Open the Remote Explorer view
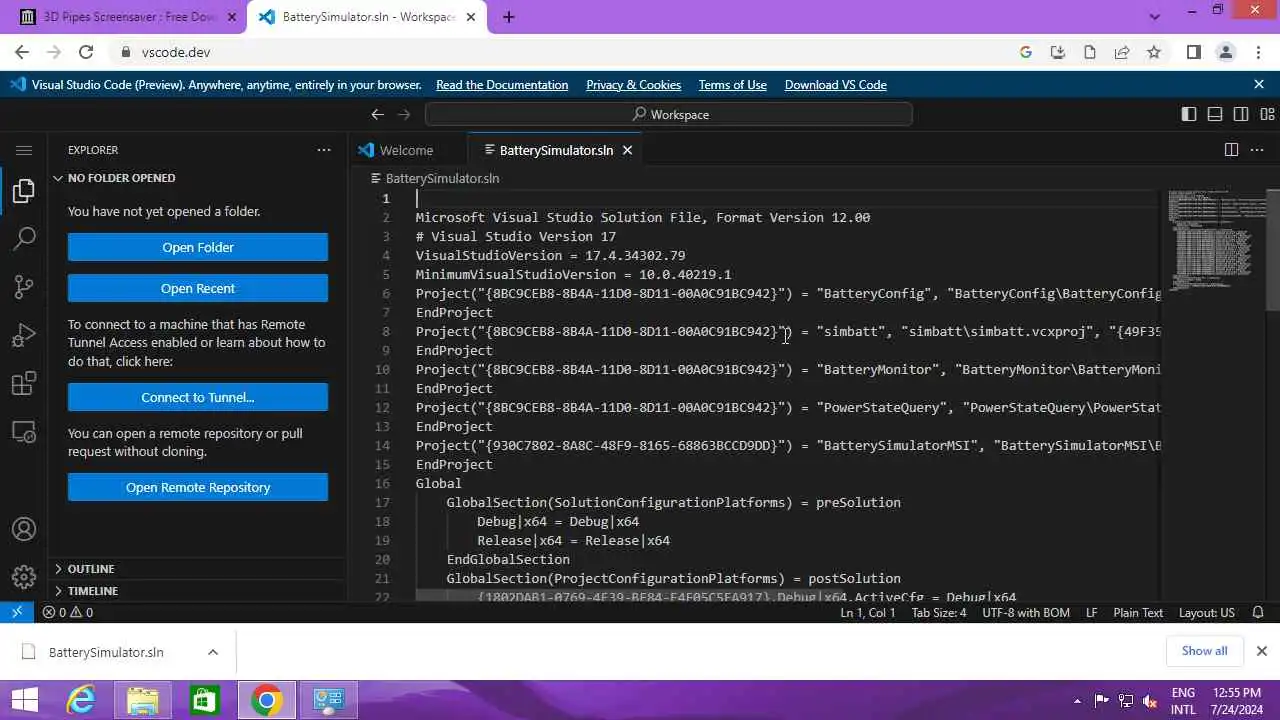Screen dimensions: 1280x720 (24, 431)
